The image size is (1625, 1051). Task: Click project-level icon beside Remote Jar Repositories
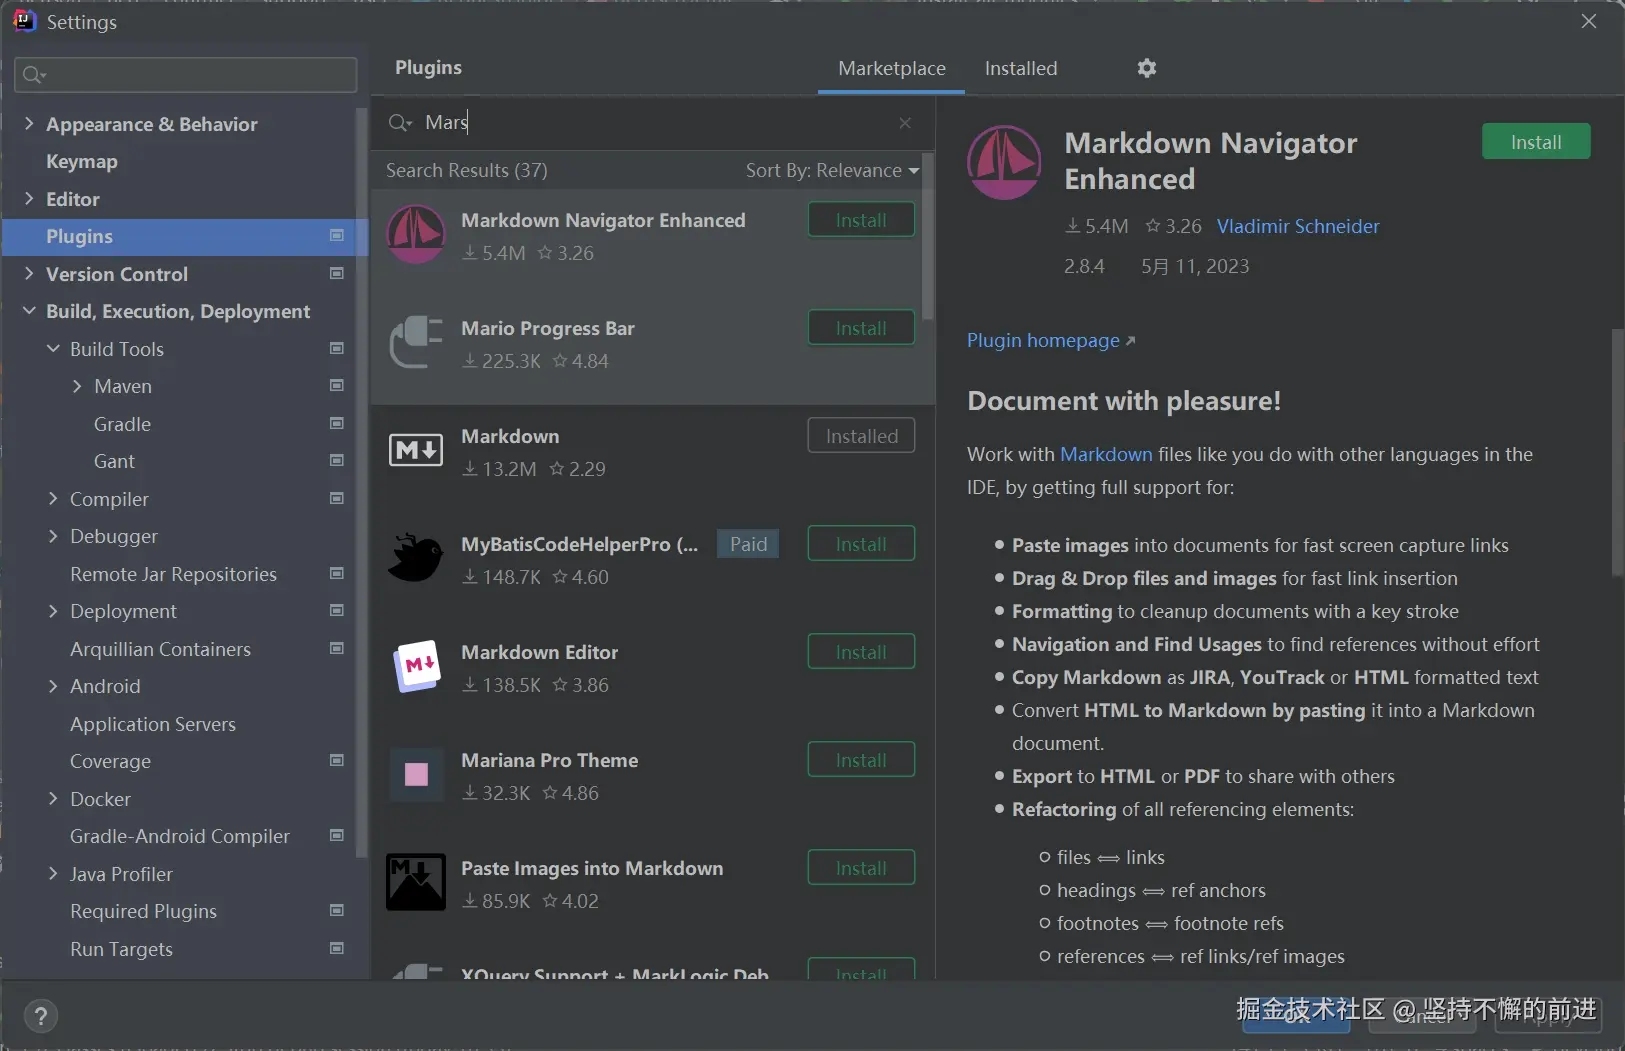(337, 573)
